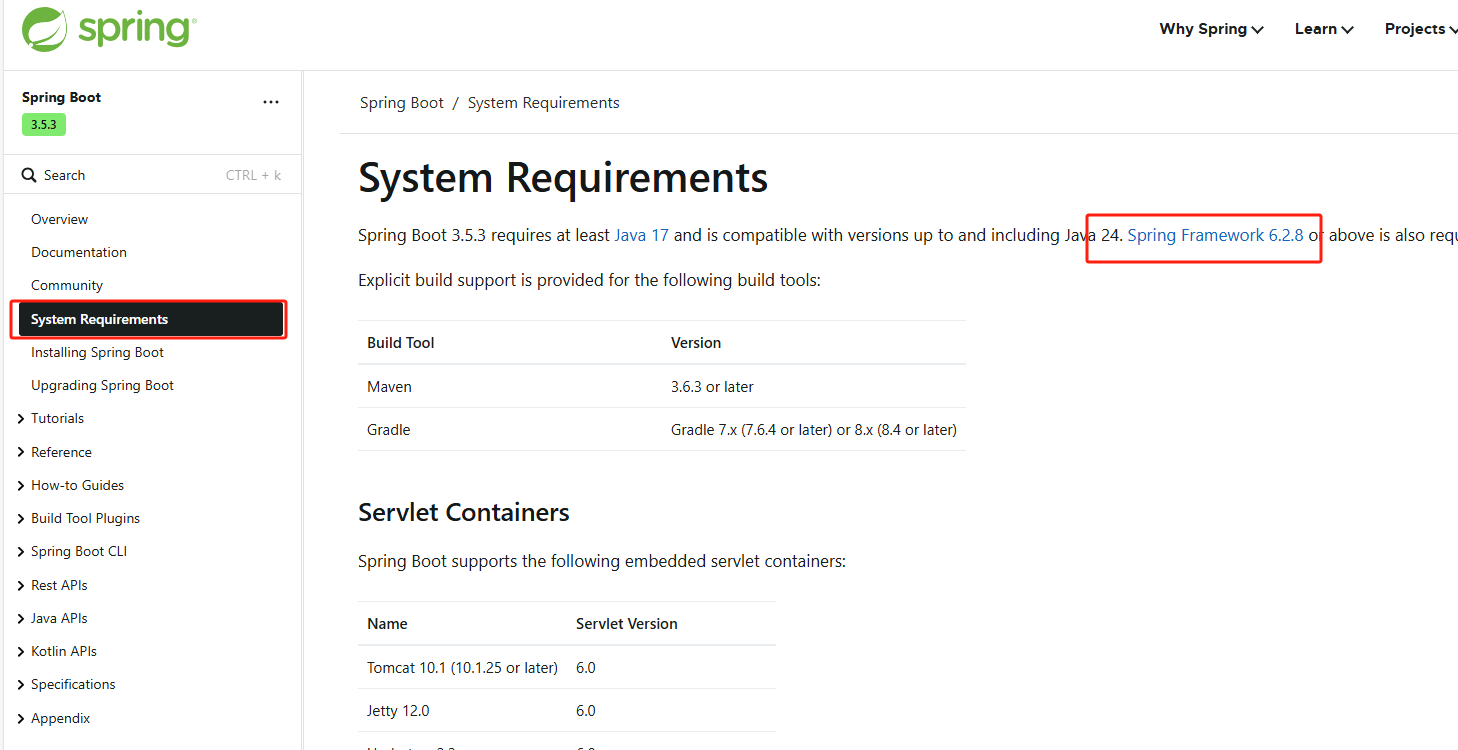Viewport: 1458px width, 750px height.
Task: Expand the Reference section chevron
Action: click(21, 452)
